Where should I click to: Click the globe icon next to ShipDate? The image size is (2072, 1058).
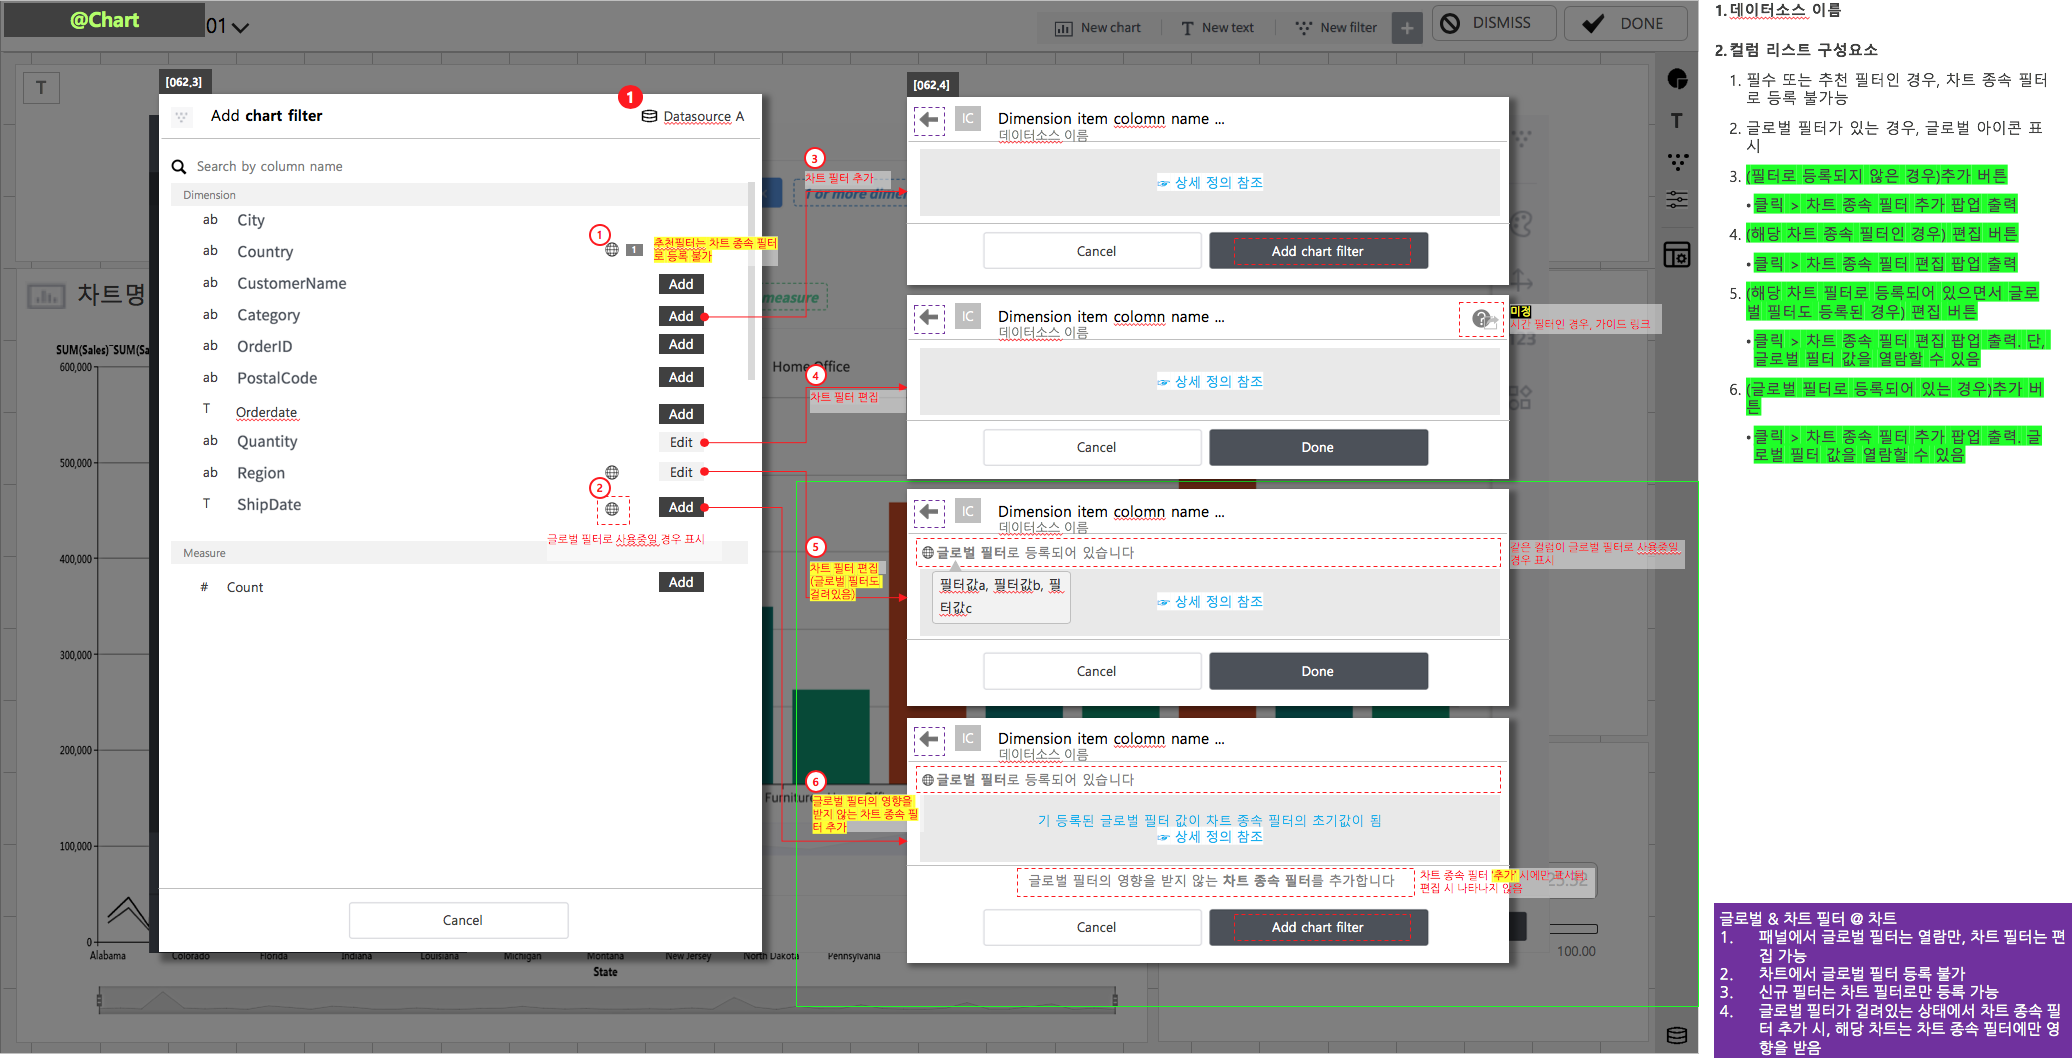pyautogui.click(x=613, y=508)
